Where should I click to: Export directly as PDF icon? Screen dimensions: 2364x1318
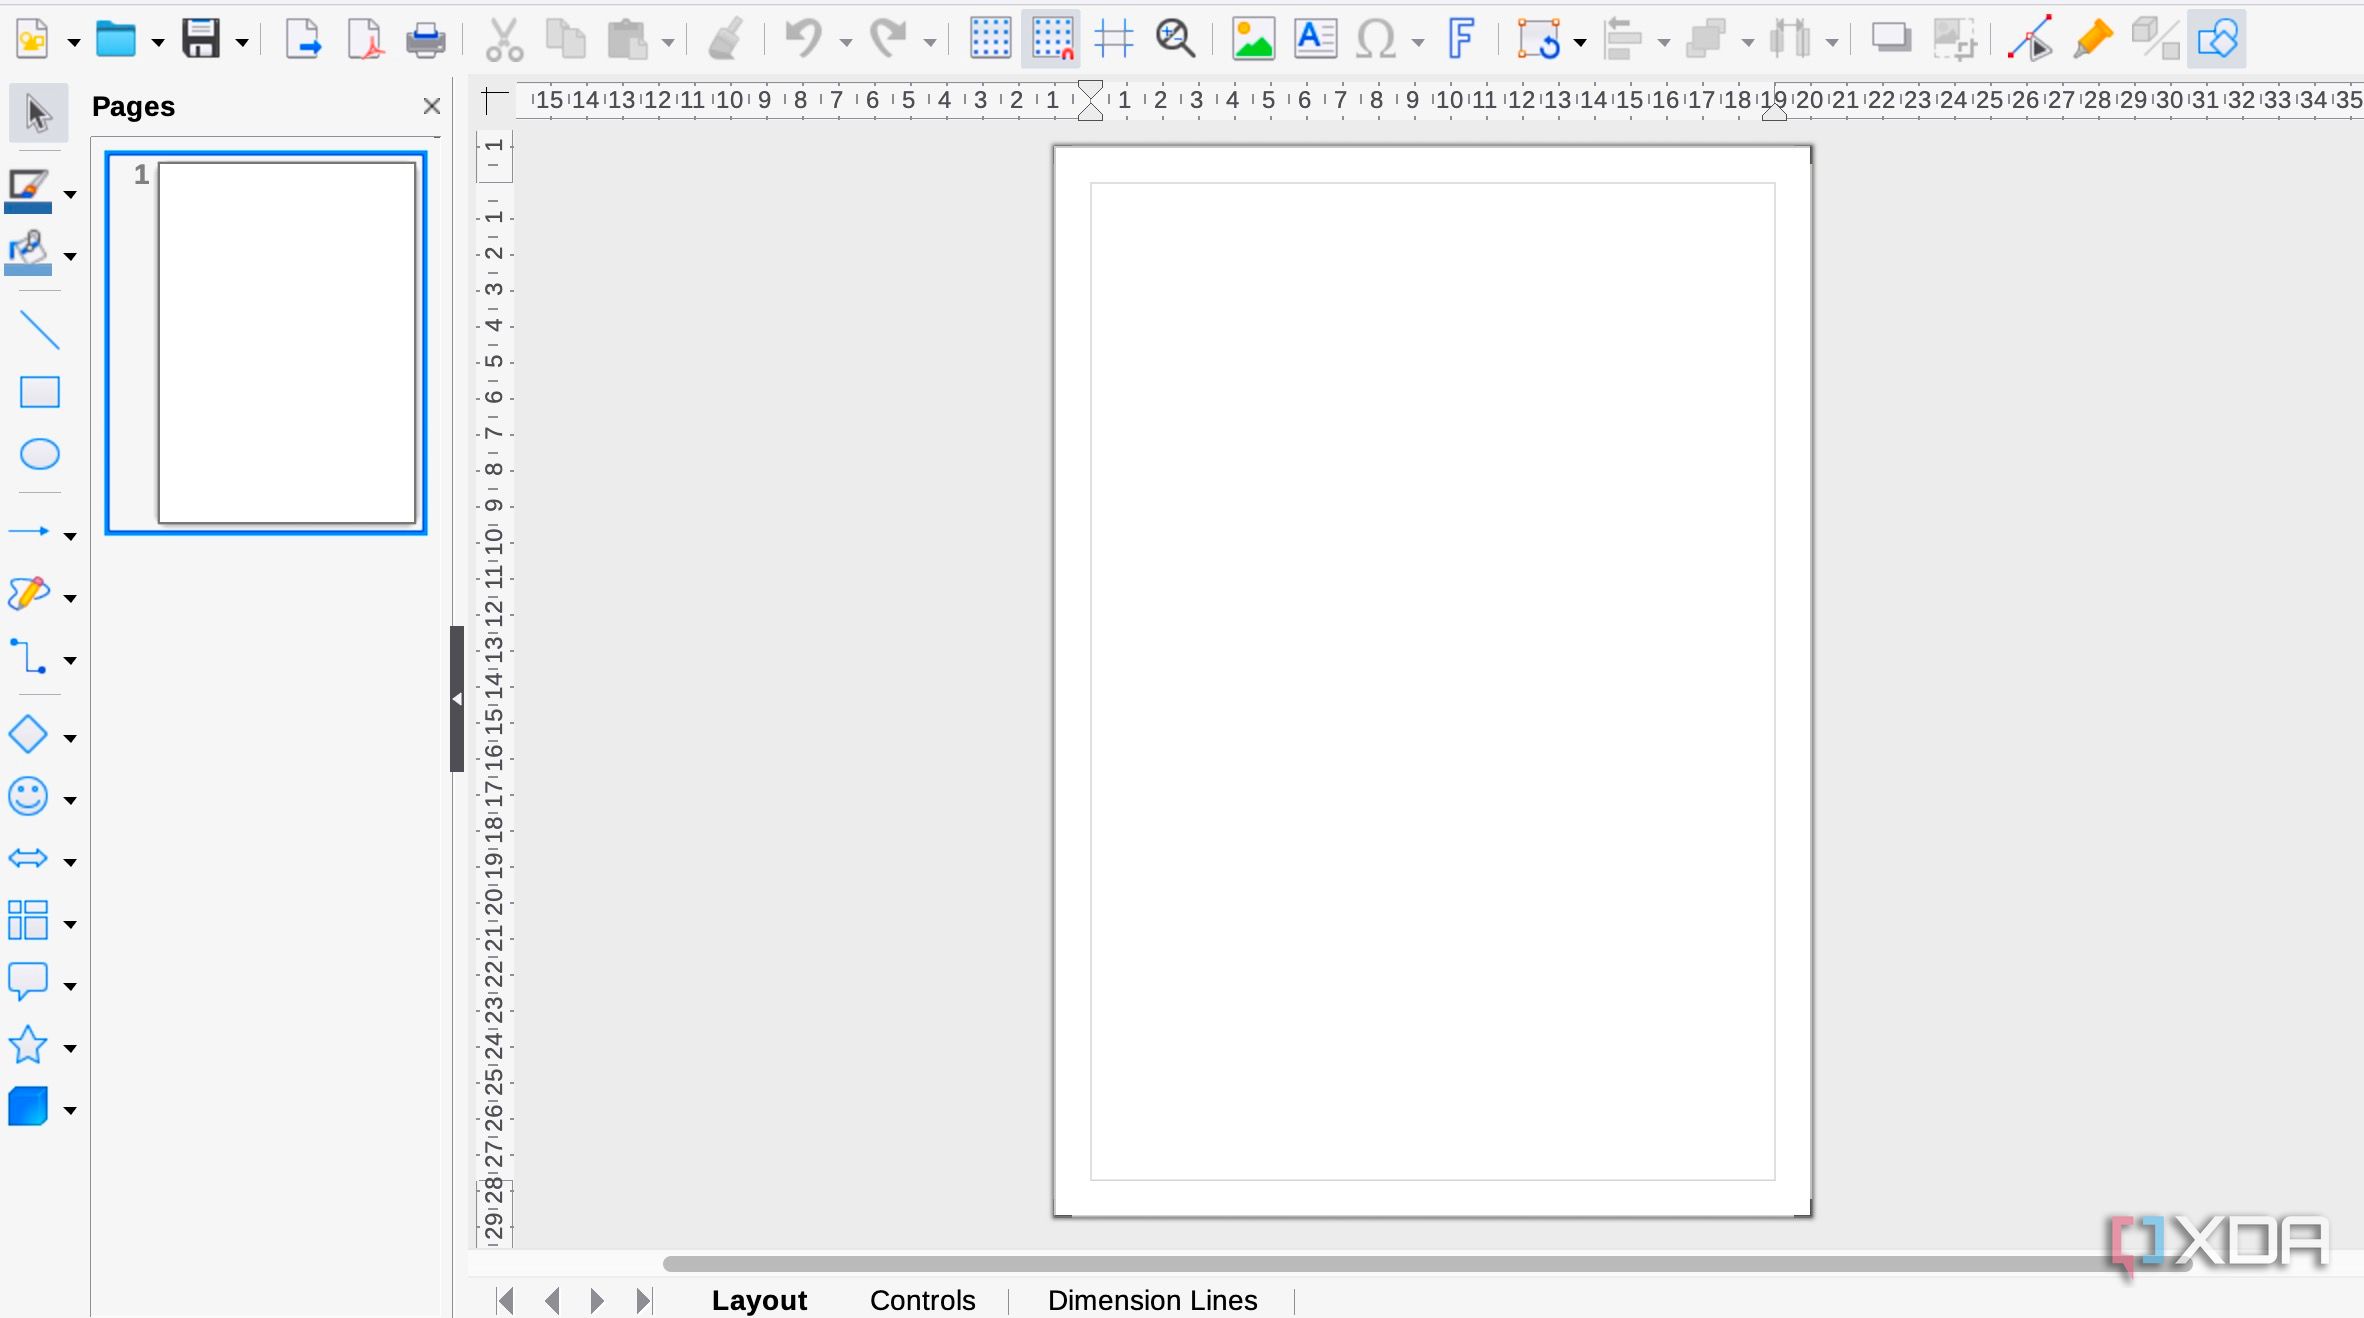[365, 39]
